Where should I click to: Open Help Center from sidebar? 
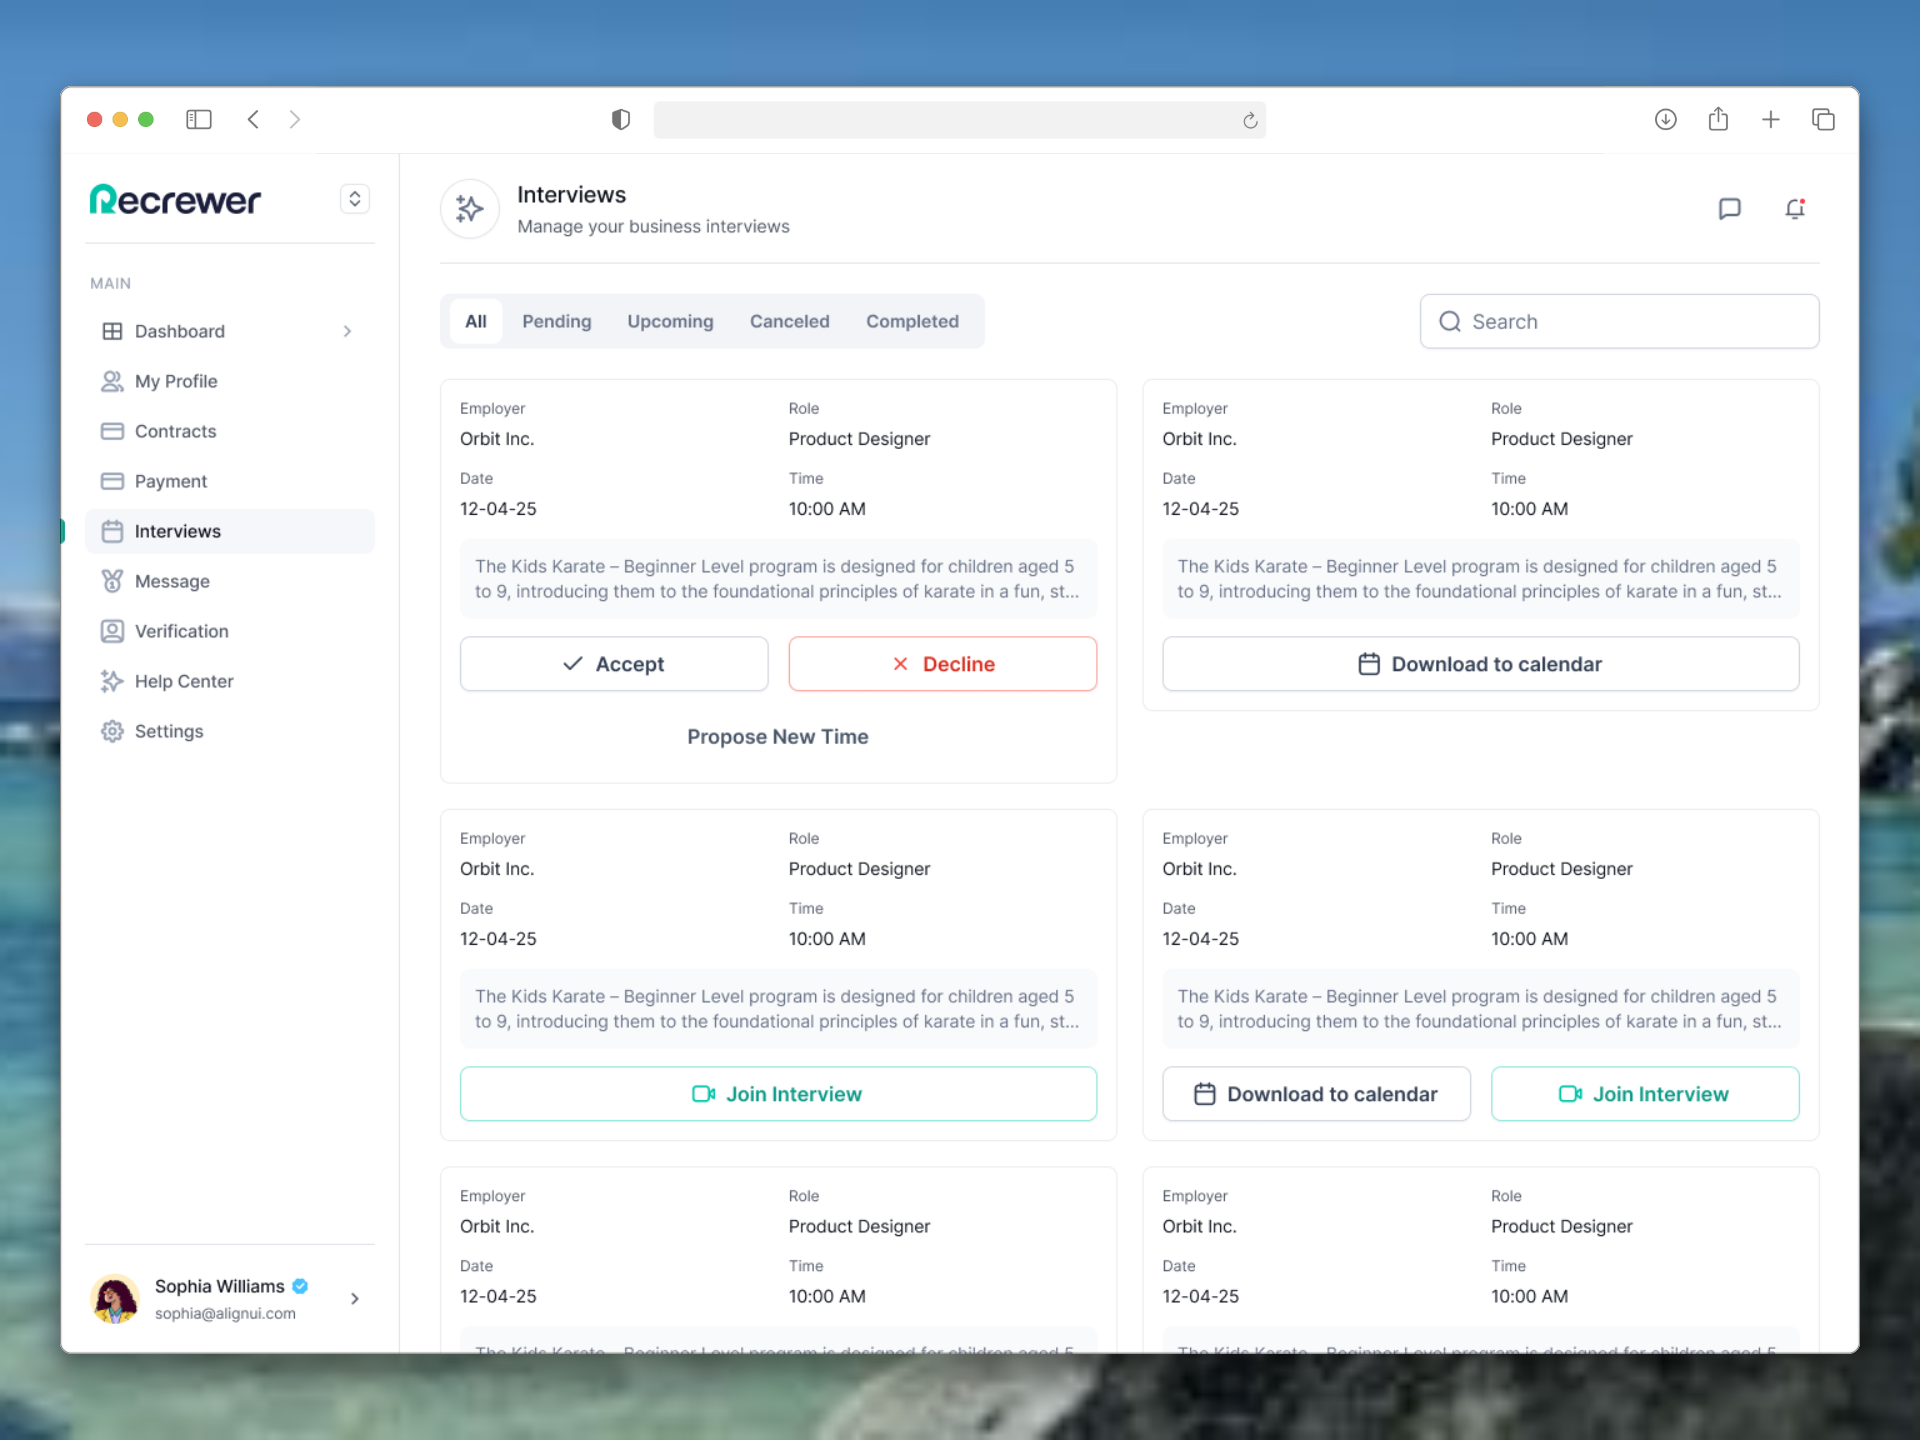click(183, 681)
